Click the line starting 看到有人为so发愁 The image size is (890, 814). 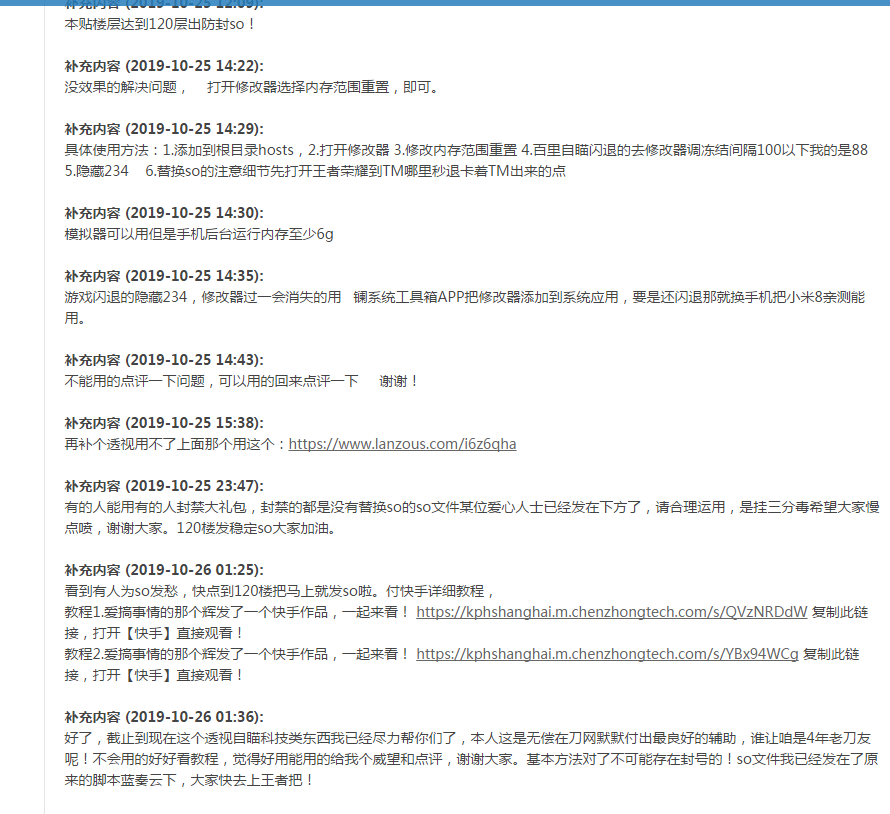pos(279,591)
